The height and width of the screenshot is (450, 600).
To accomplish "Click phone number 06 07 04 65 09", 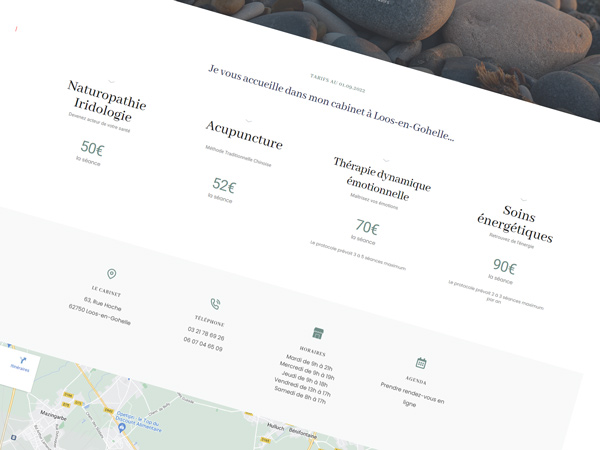I will 203,344.
